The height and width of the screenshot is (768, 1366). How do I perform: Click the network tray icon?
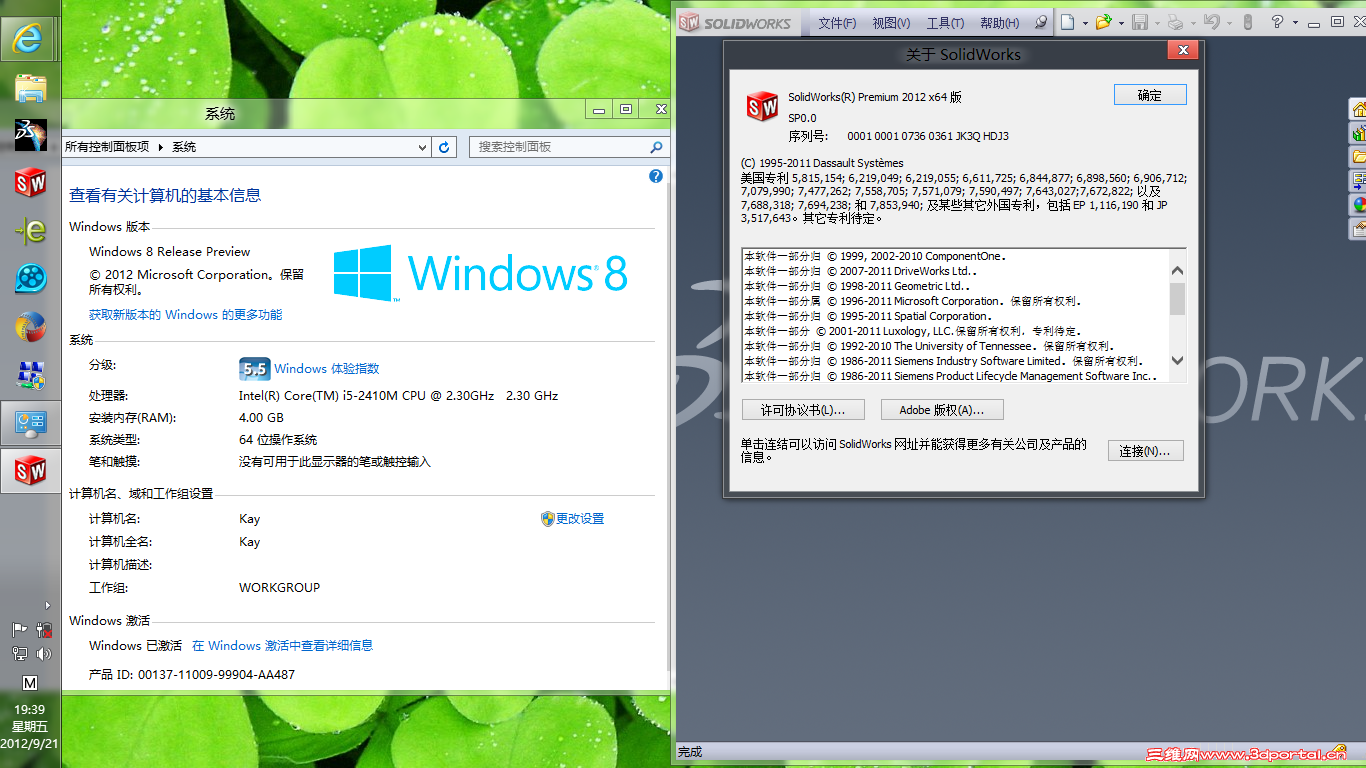click(x=19, y=654)
